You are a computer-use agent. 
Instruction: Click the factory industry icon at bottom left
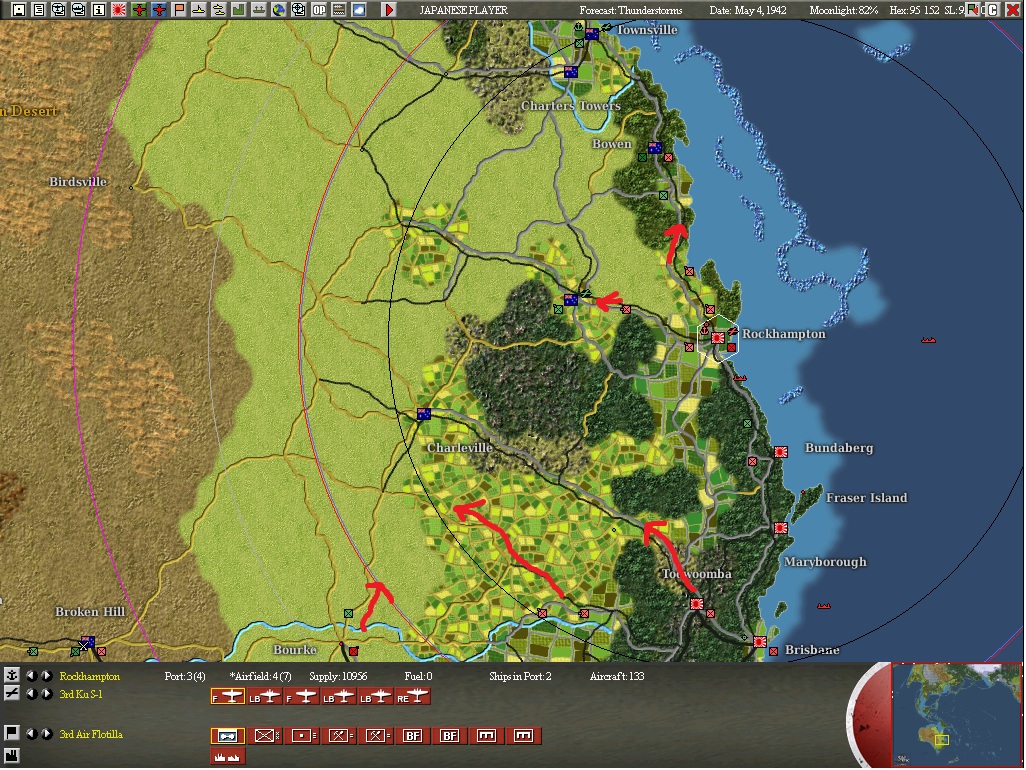[x=11, y=756]
